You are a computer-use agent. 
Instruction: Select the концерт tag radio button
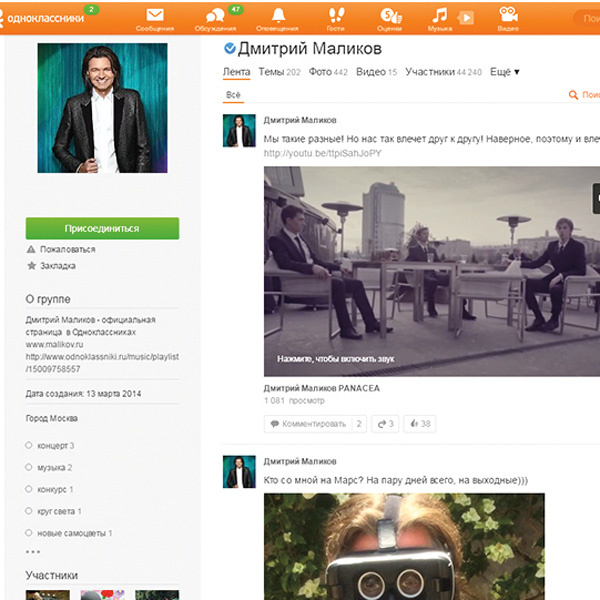(x=28, y=445)
